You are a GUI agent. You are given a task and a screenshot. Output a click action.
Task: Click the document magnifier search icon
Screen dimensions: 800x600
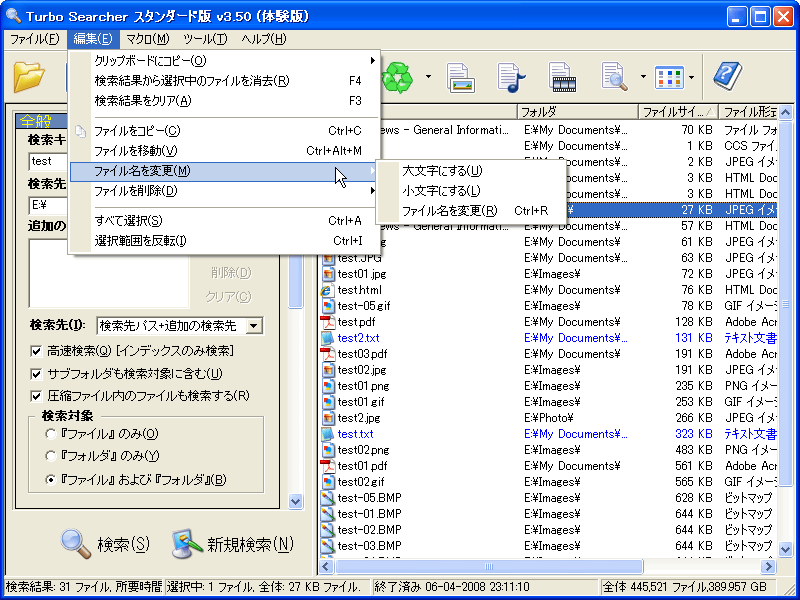[x=614, y=78]
